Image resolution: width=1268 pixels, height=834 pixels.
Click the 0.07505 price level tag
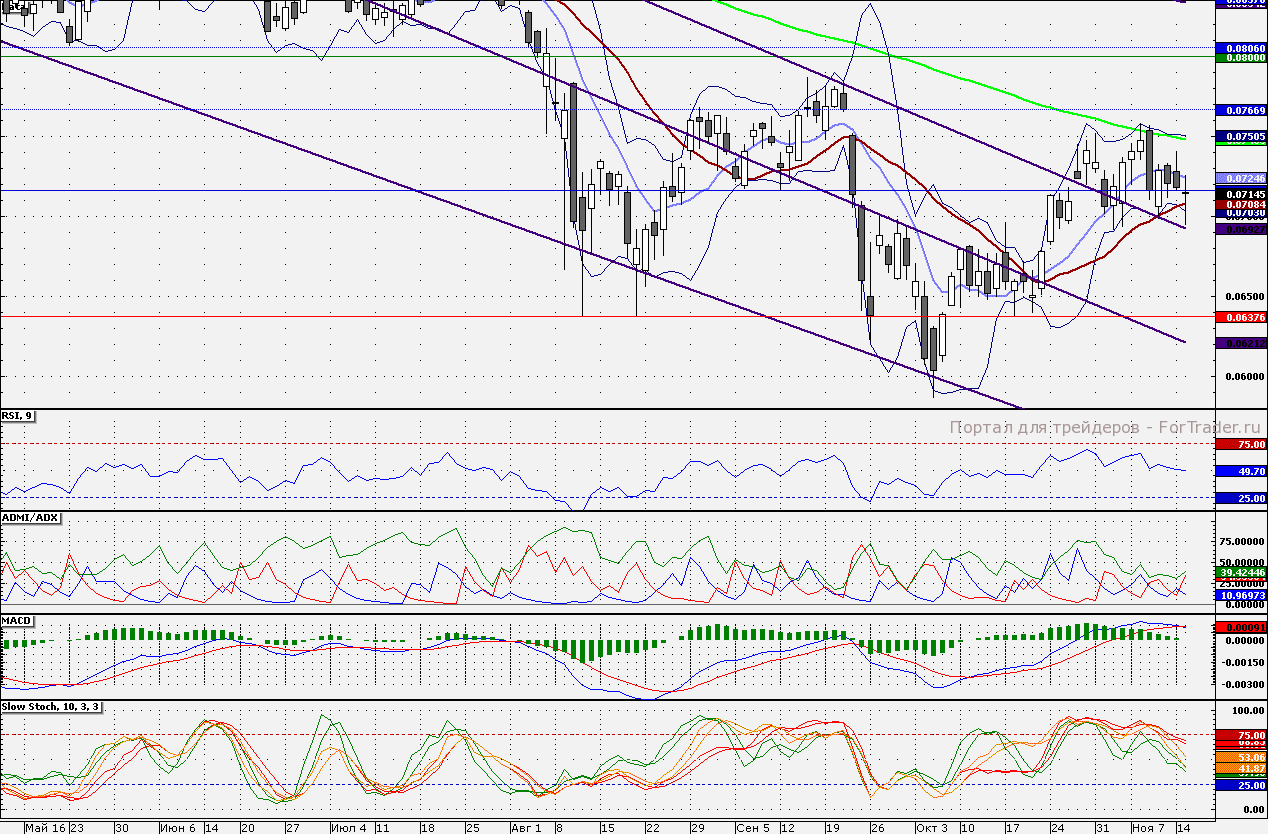(x=1241, y=136)
